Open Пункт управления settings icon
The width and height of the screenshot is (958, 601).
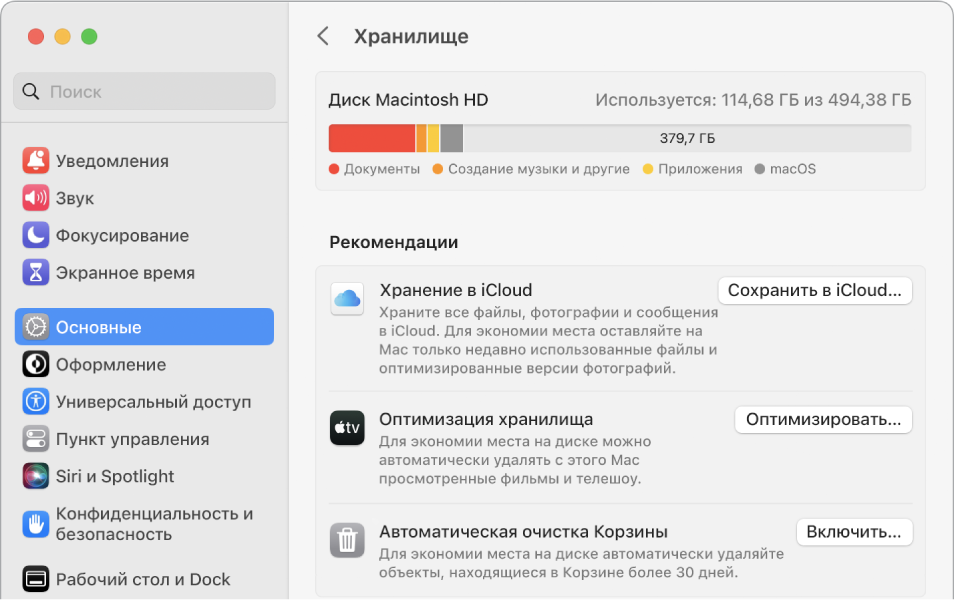tap(34, 439)
